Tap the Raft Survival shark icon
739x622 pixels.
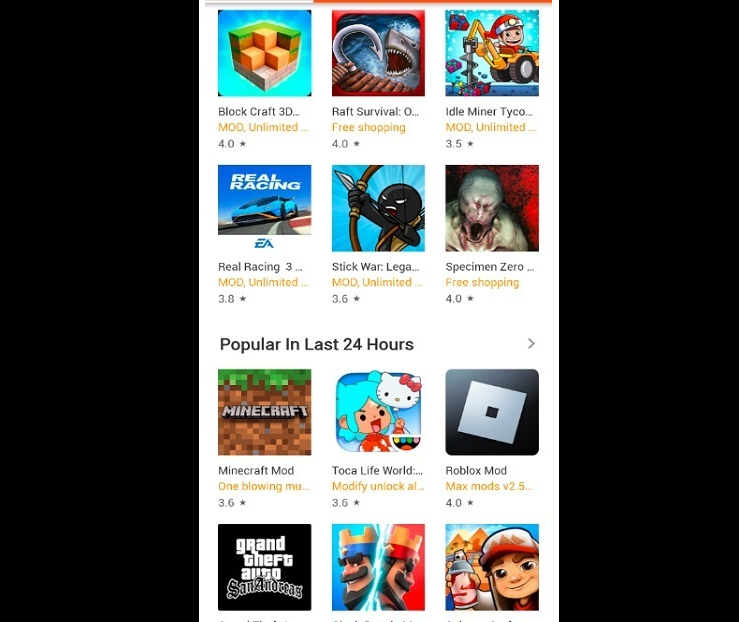[x=378, y=53]
